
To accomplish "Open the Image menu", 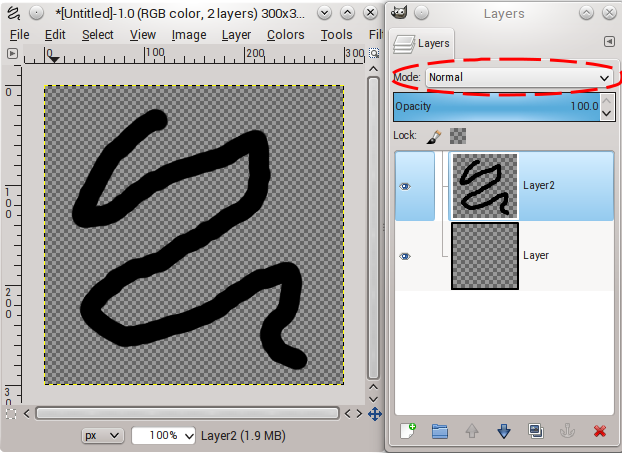I will click(189, 35).
